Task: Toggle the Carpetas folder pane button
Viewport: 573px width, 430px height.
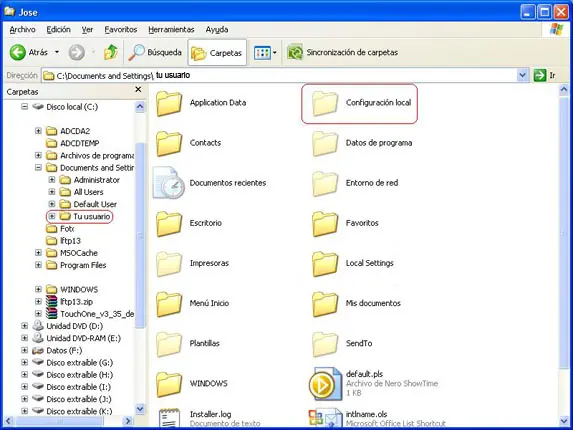Action: pyautogui.click(x=217, y=53)
